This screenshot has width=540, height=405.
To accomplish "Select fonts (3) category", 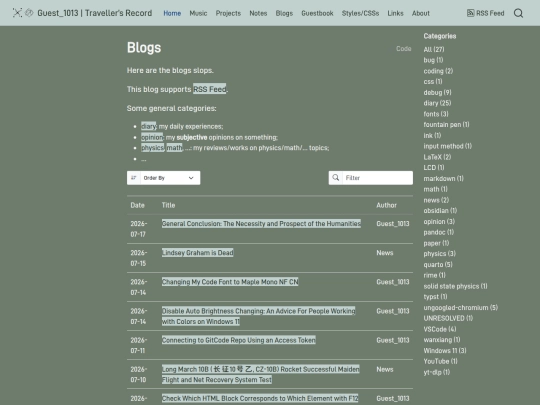I will point(436,114).
